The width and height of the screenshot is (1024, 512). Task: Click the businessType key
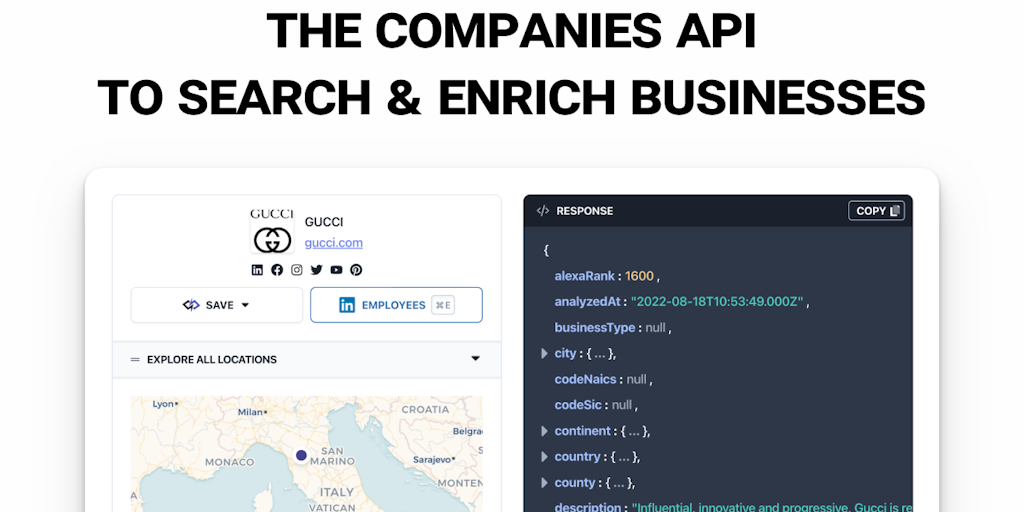click(x=595, y=328)
